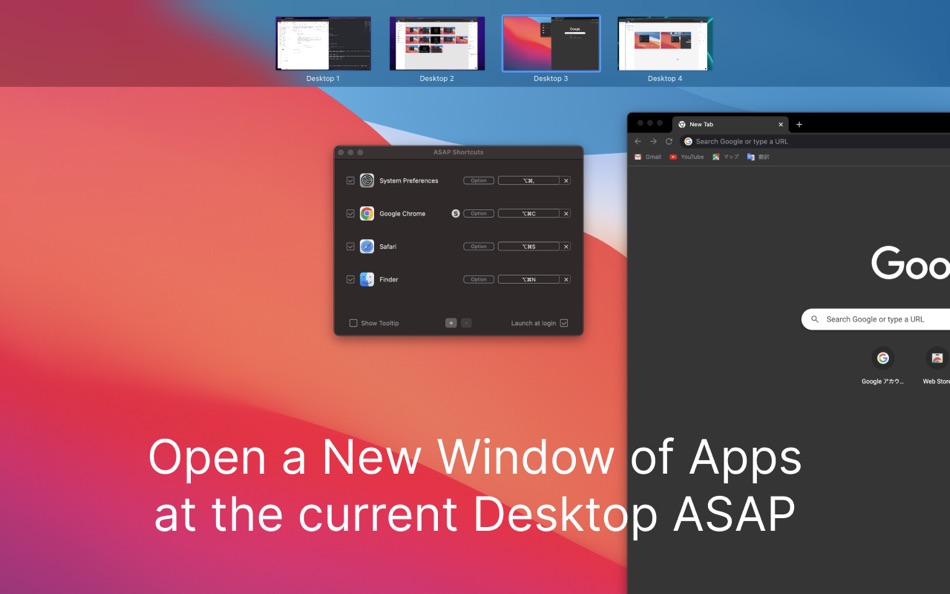Viewport: 950px width, 594px height.
Task: Go back in the Chrome window
Action: (637, 141)
